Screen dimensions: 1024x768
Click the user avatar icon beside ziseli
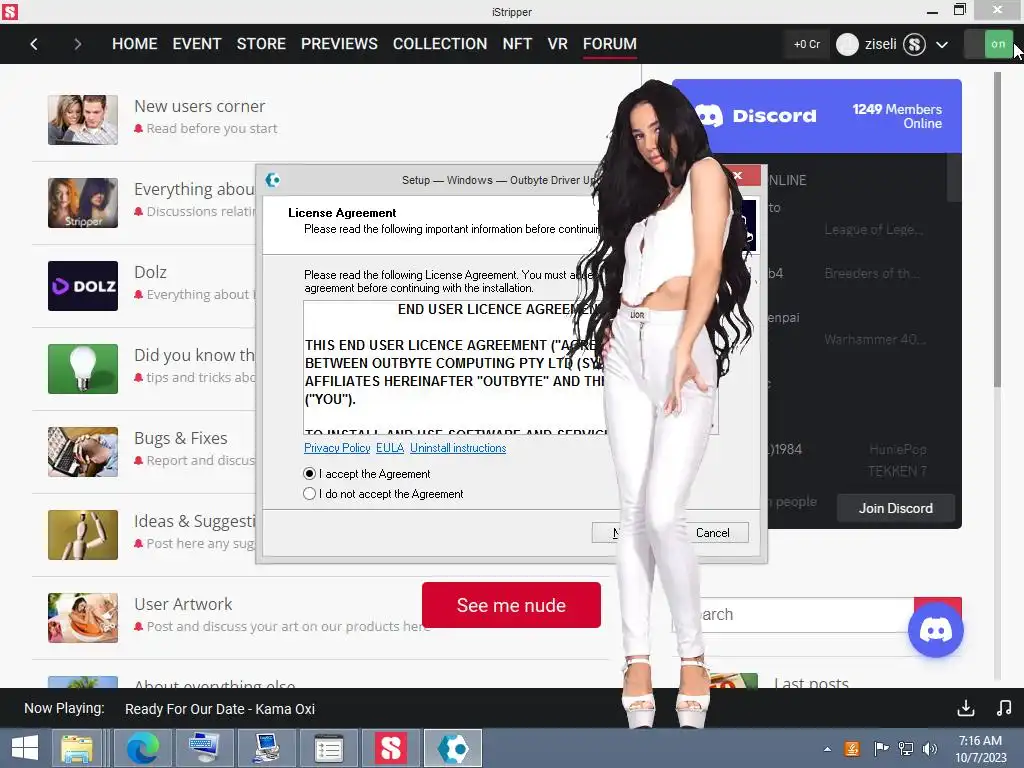point(847,44)
